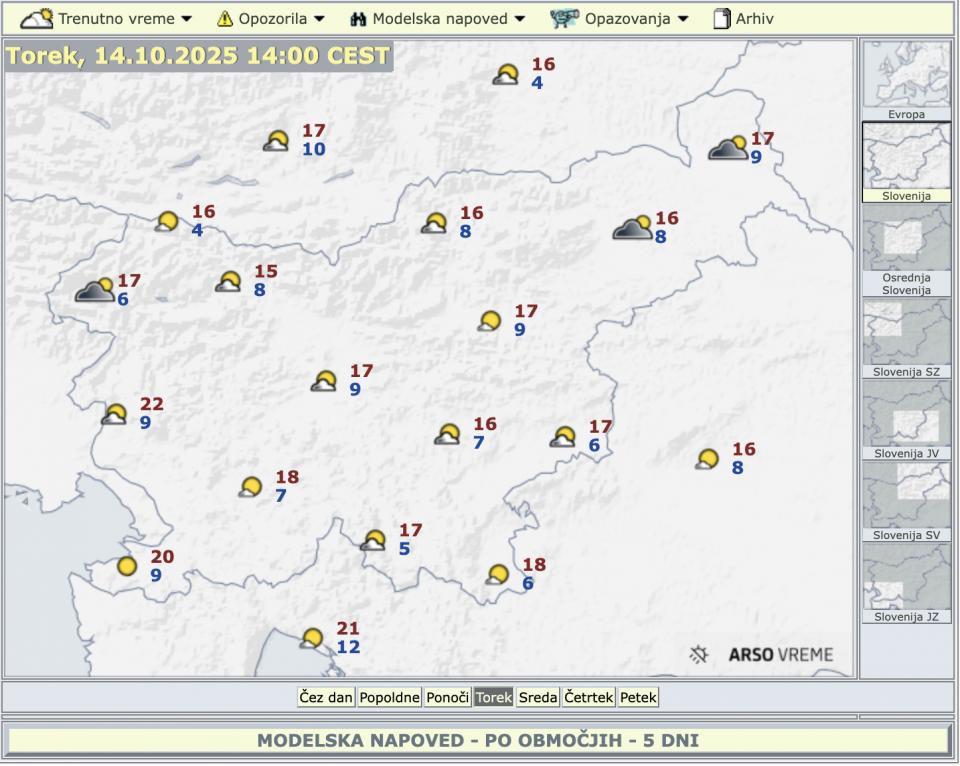Viewport: 960px width, 766px height.
Task: Click the archive document icon
Action: click(x=721, y=18)
